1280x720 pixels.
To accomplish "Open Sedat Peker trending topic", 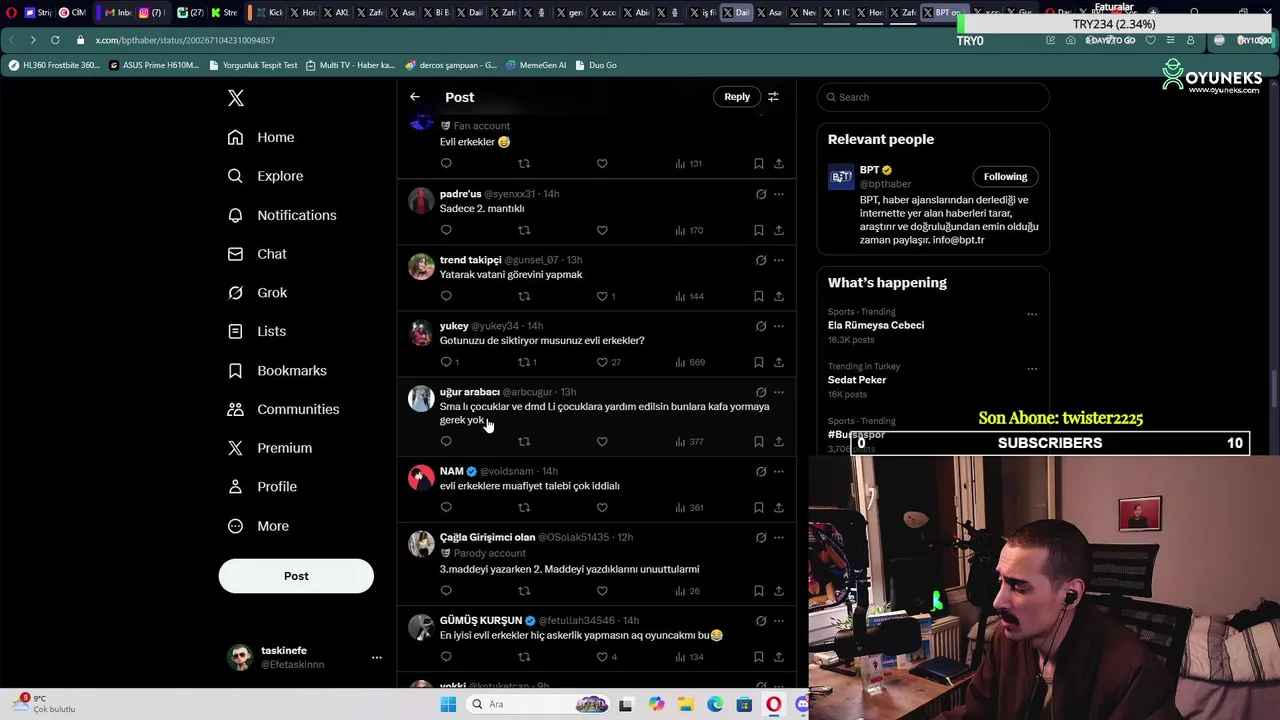I will coord(857,380).
